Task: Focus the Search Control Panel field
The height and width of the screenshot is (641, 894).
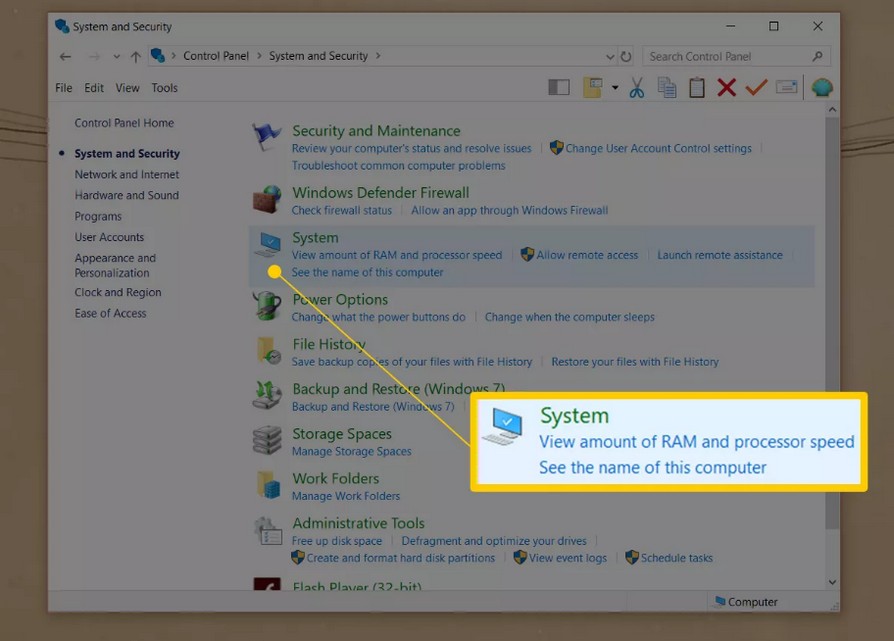Action: [736, 56]
